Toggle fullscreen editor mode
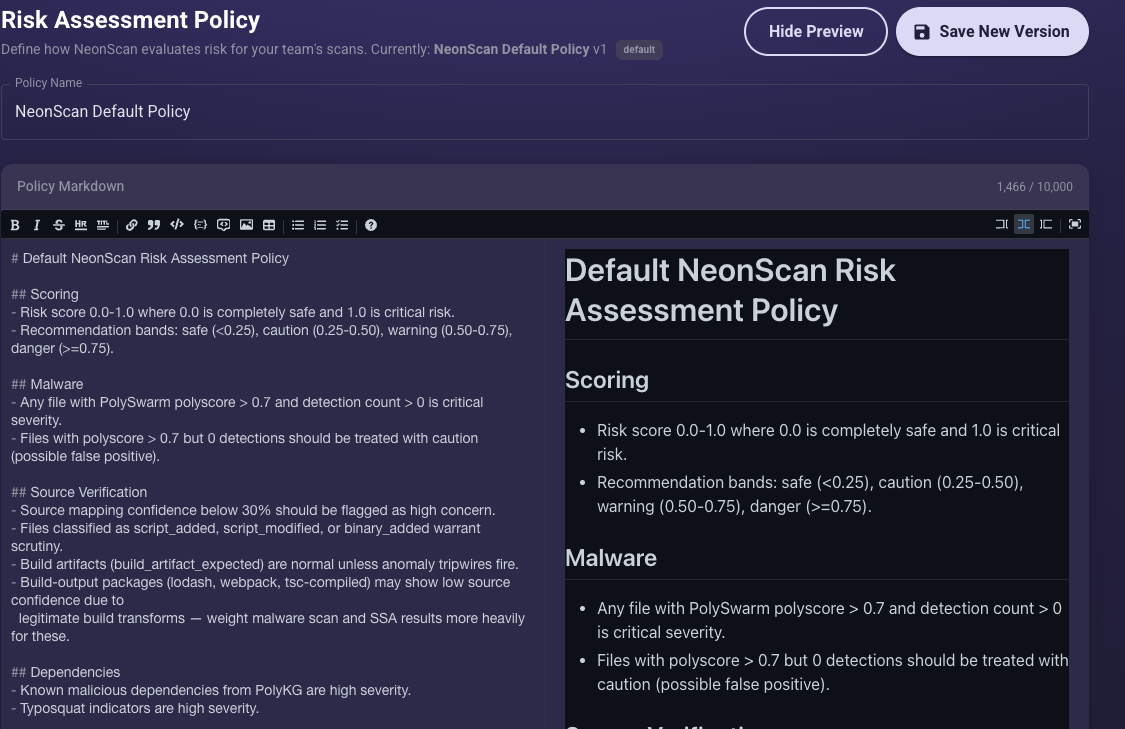Screen dimensions: 1125x729 point(1075,225)
